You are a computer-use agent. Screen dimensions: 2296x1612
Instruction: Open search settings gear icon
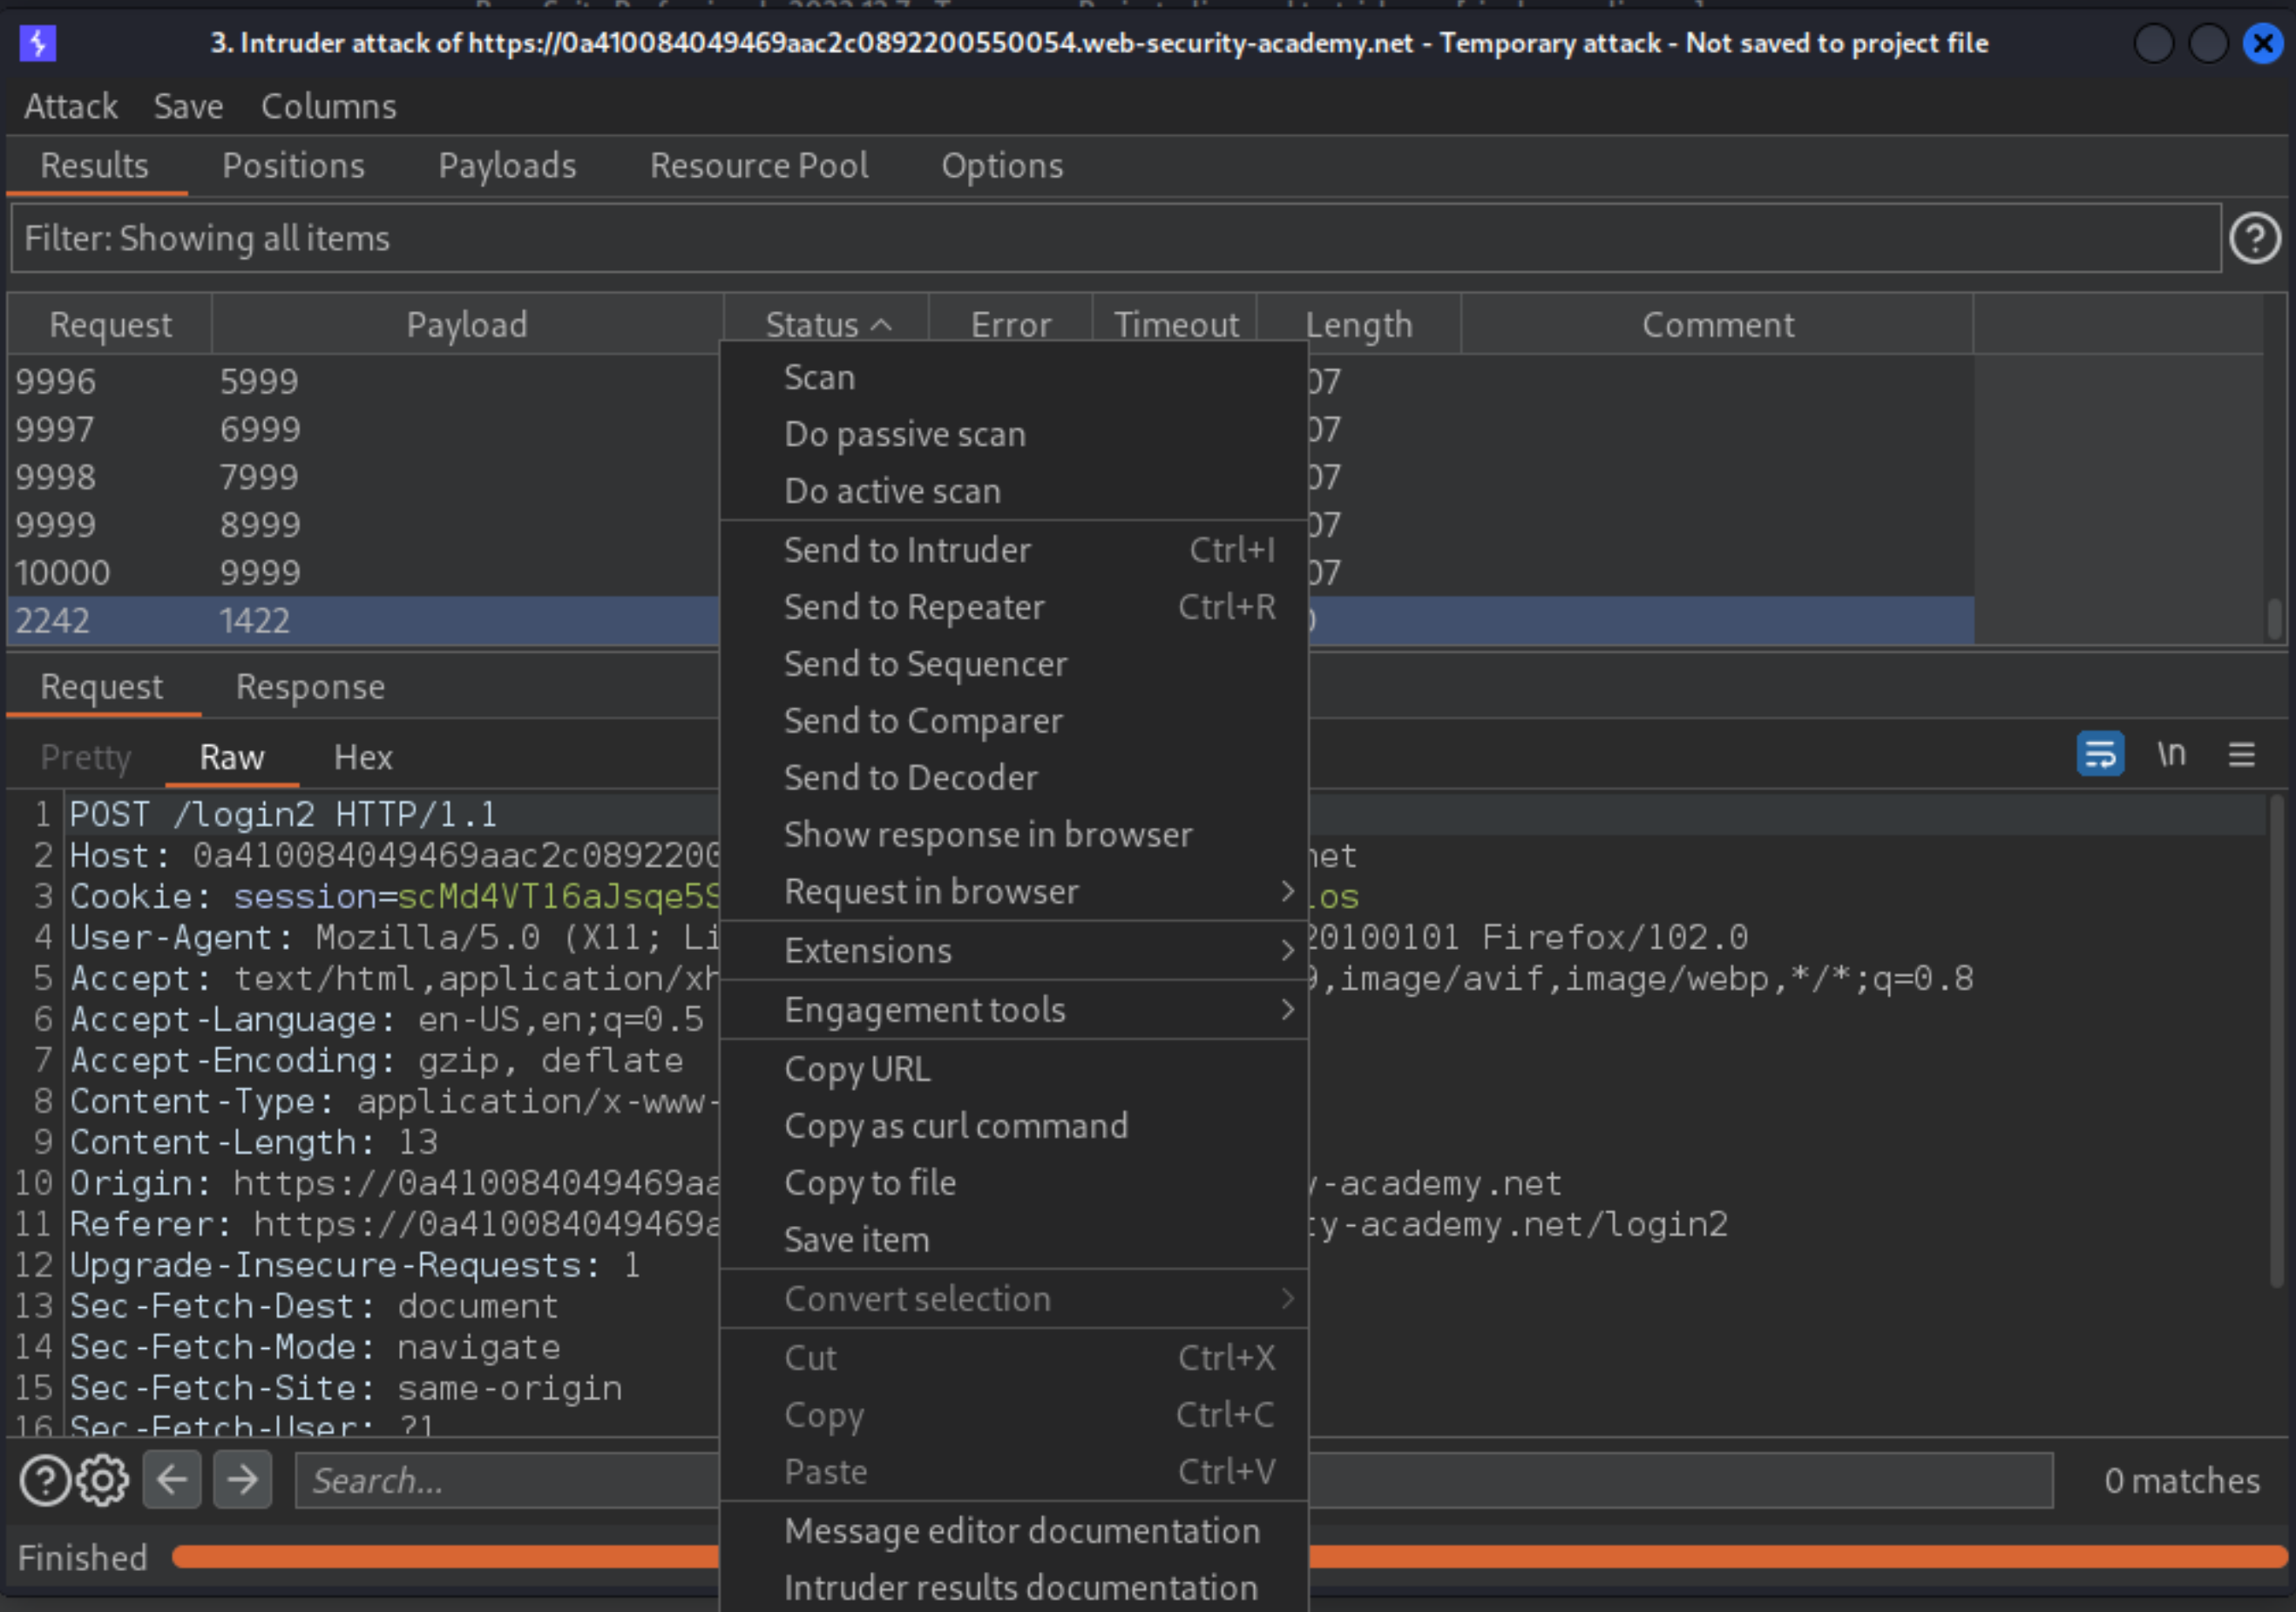tap(103, 1481)
